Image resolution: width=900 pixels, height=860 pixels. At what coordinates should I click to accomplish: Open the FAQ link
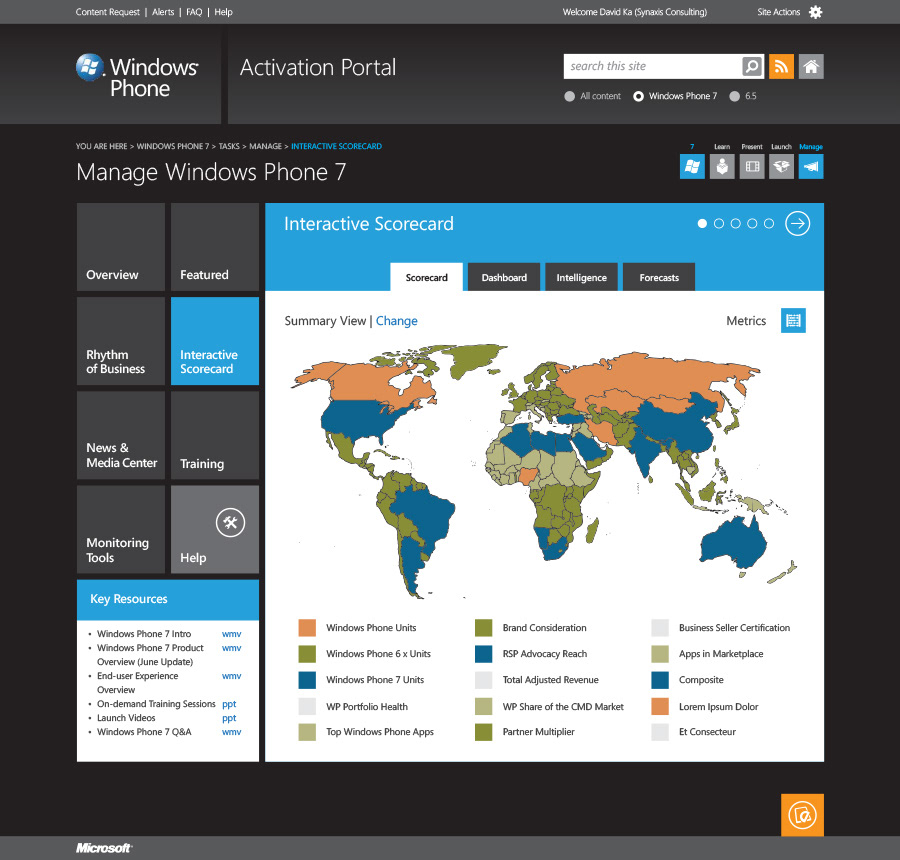tap(194, 12)
